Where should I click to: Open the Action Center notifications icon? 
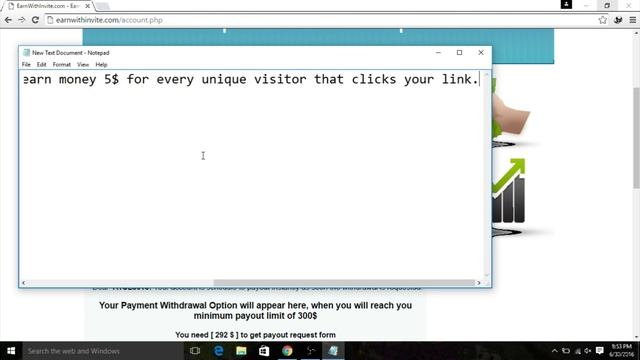(600, 351)
